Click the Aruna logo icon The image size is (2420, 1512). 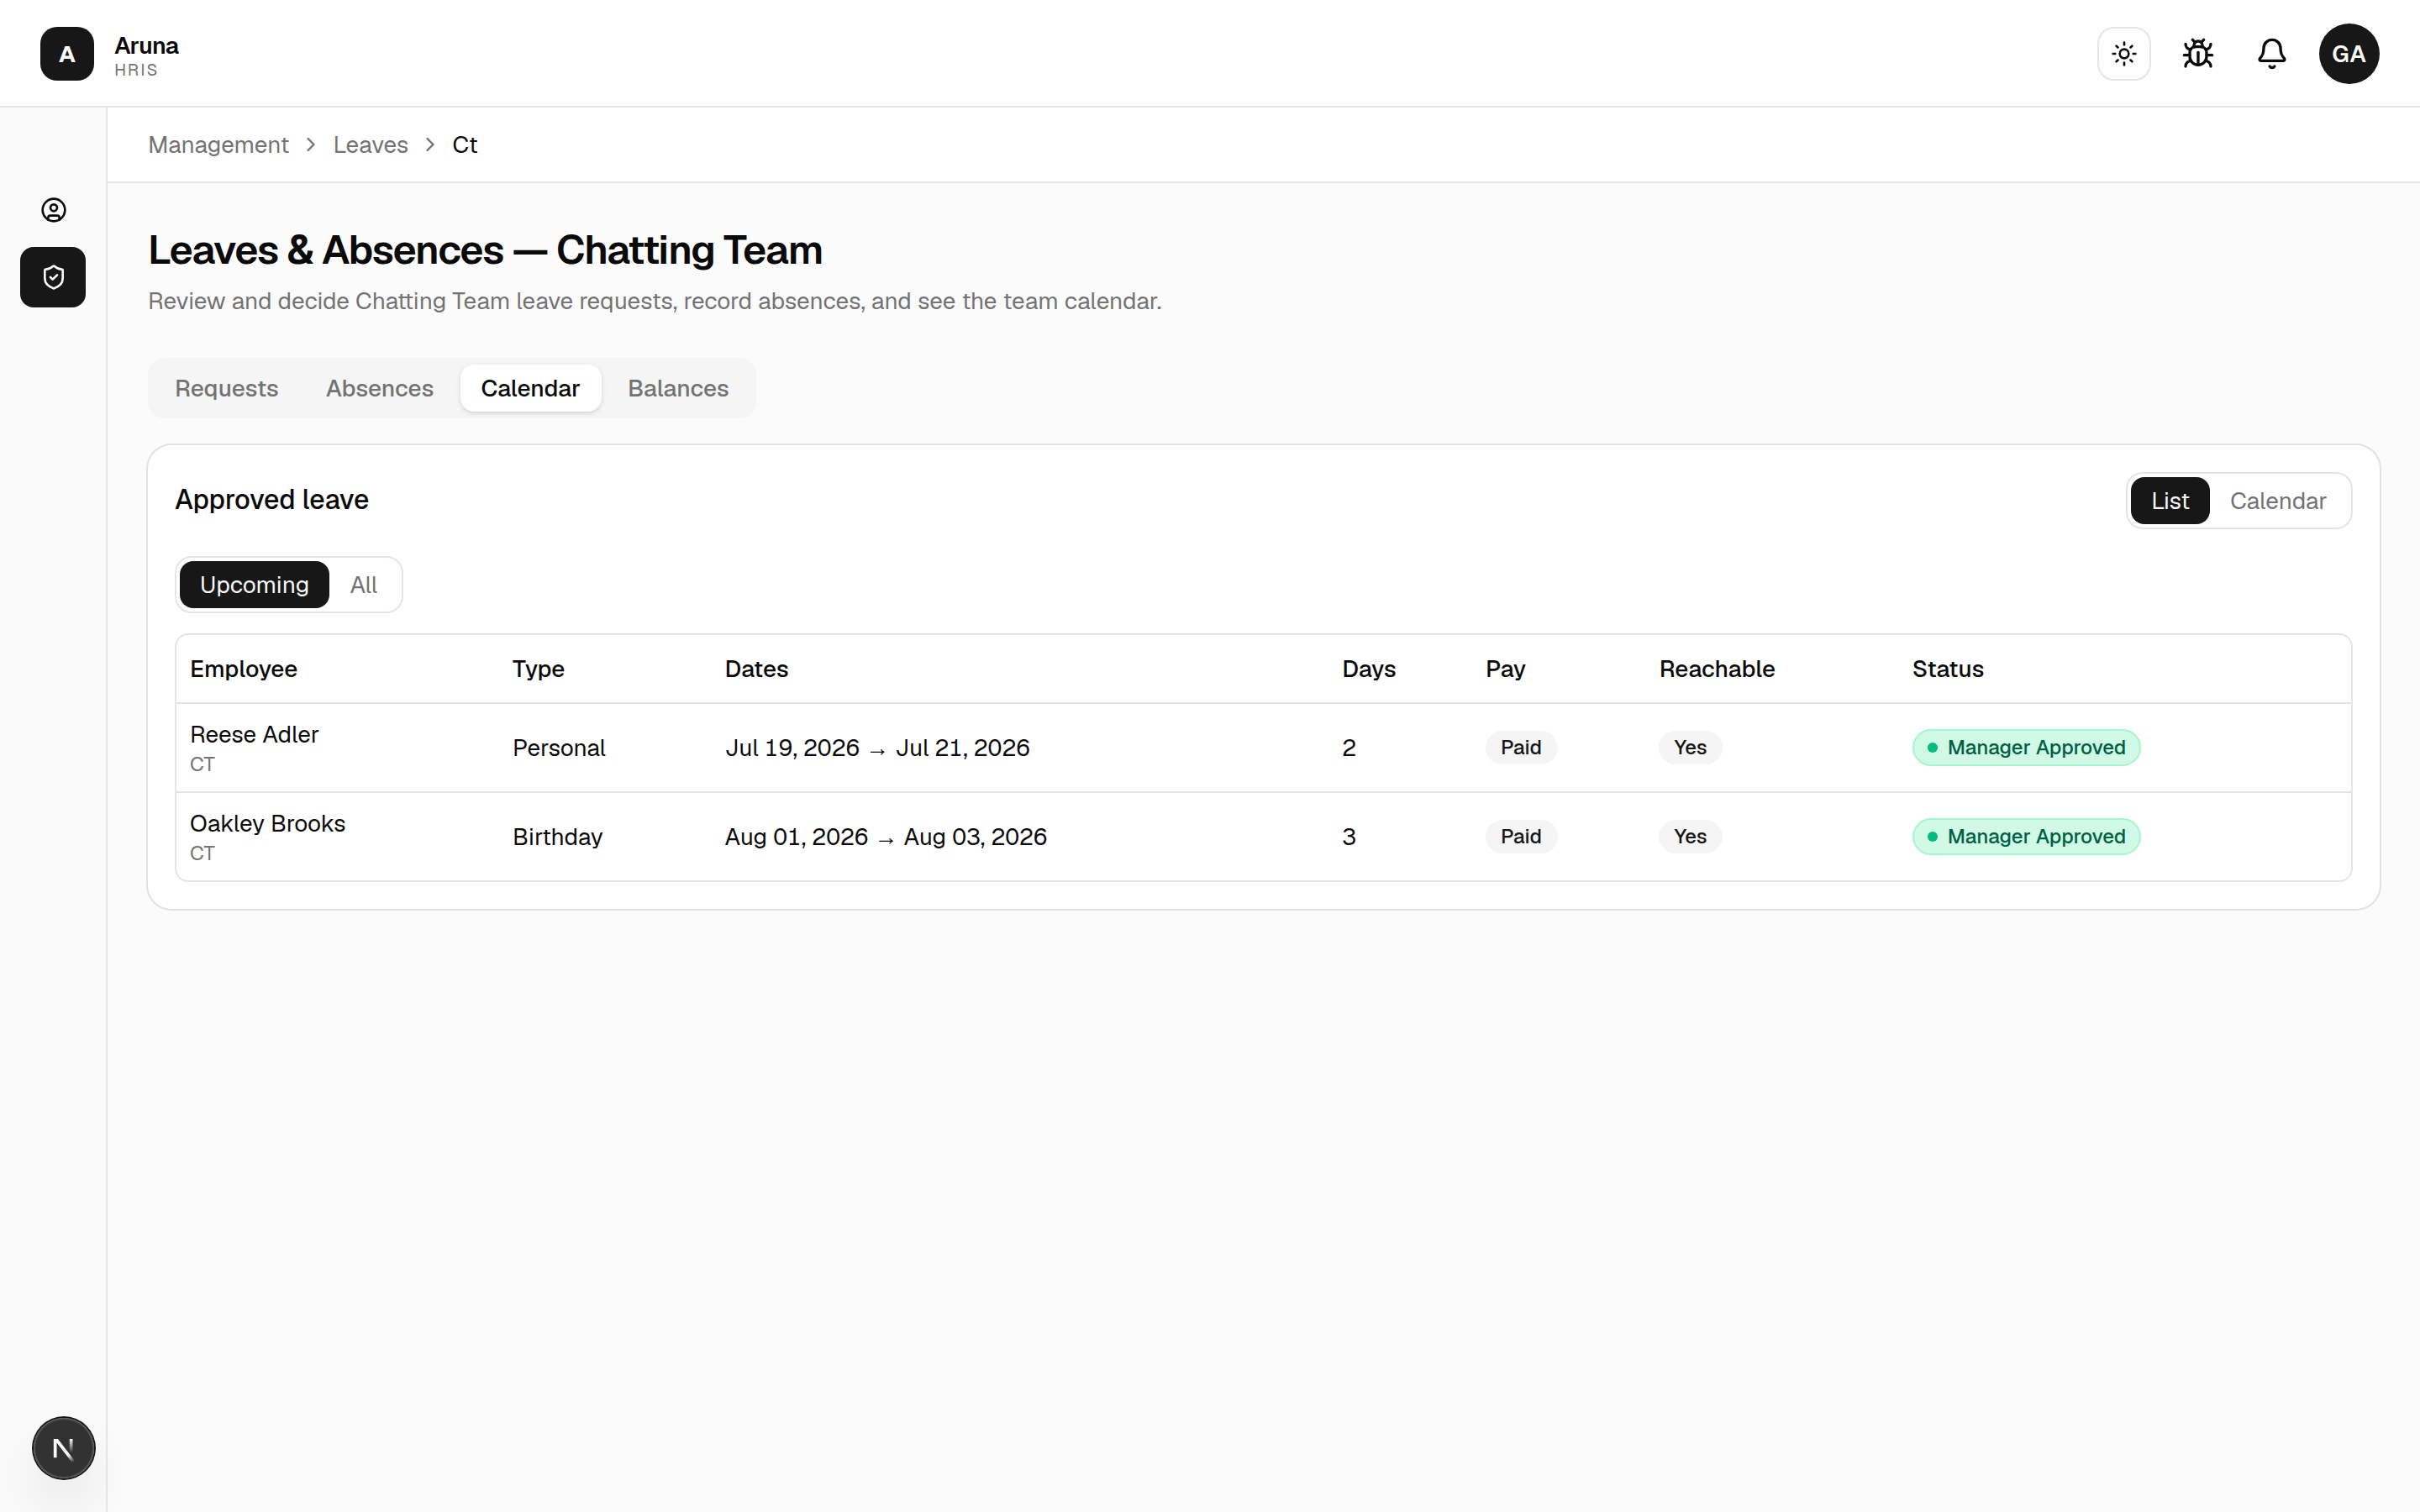[67, 53]
